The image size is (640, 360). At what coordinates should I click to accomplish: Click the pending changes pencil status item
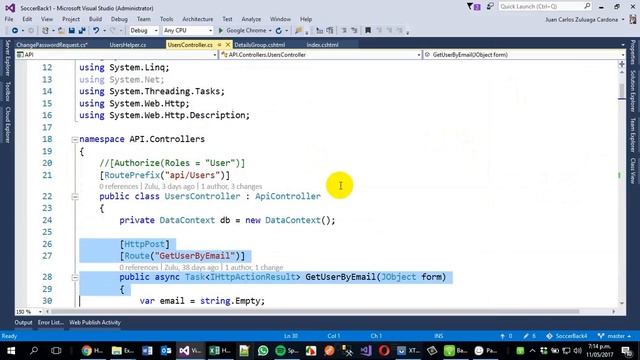pos(530,336)
